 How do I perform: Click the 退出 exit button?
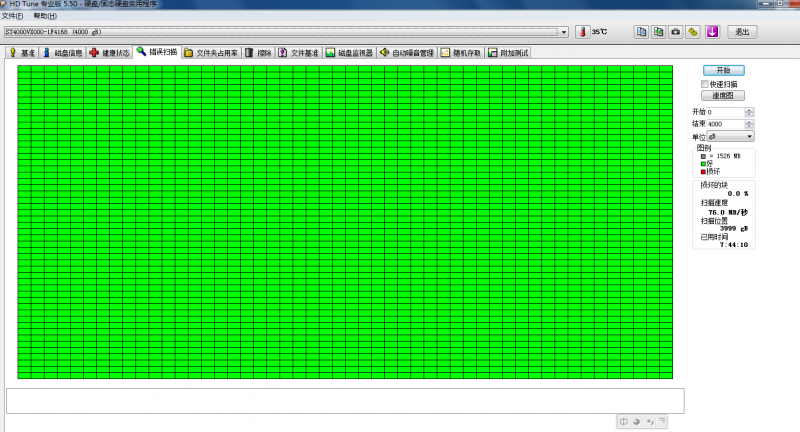(742, 32)
